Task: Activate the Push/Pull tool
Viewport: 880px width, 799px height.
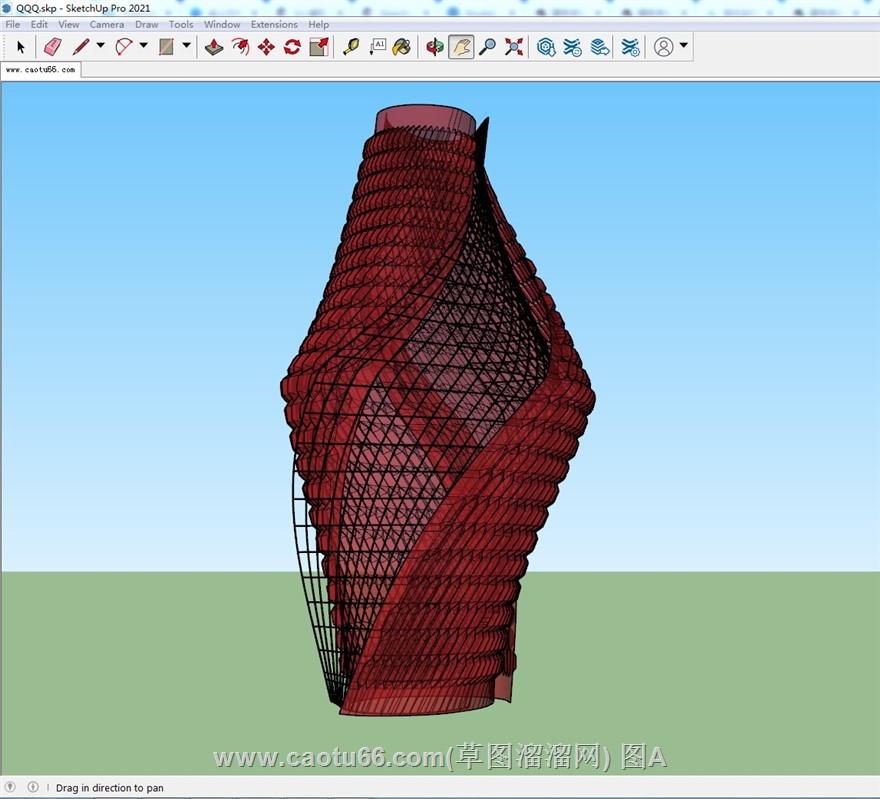Action: point(214,47)
